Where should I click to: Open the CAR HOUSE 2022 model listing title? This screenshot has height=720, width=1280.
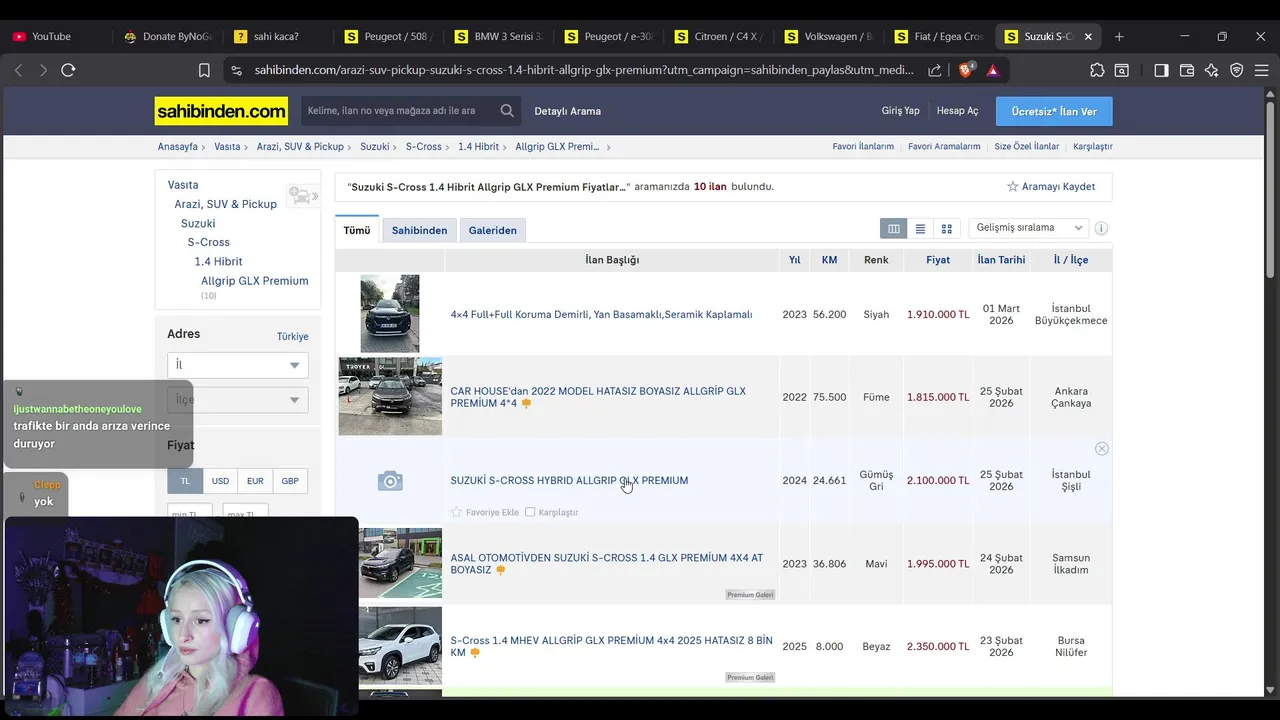tap(598, 397)
